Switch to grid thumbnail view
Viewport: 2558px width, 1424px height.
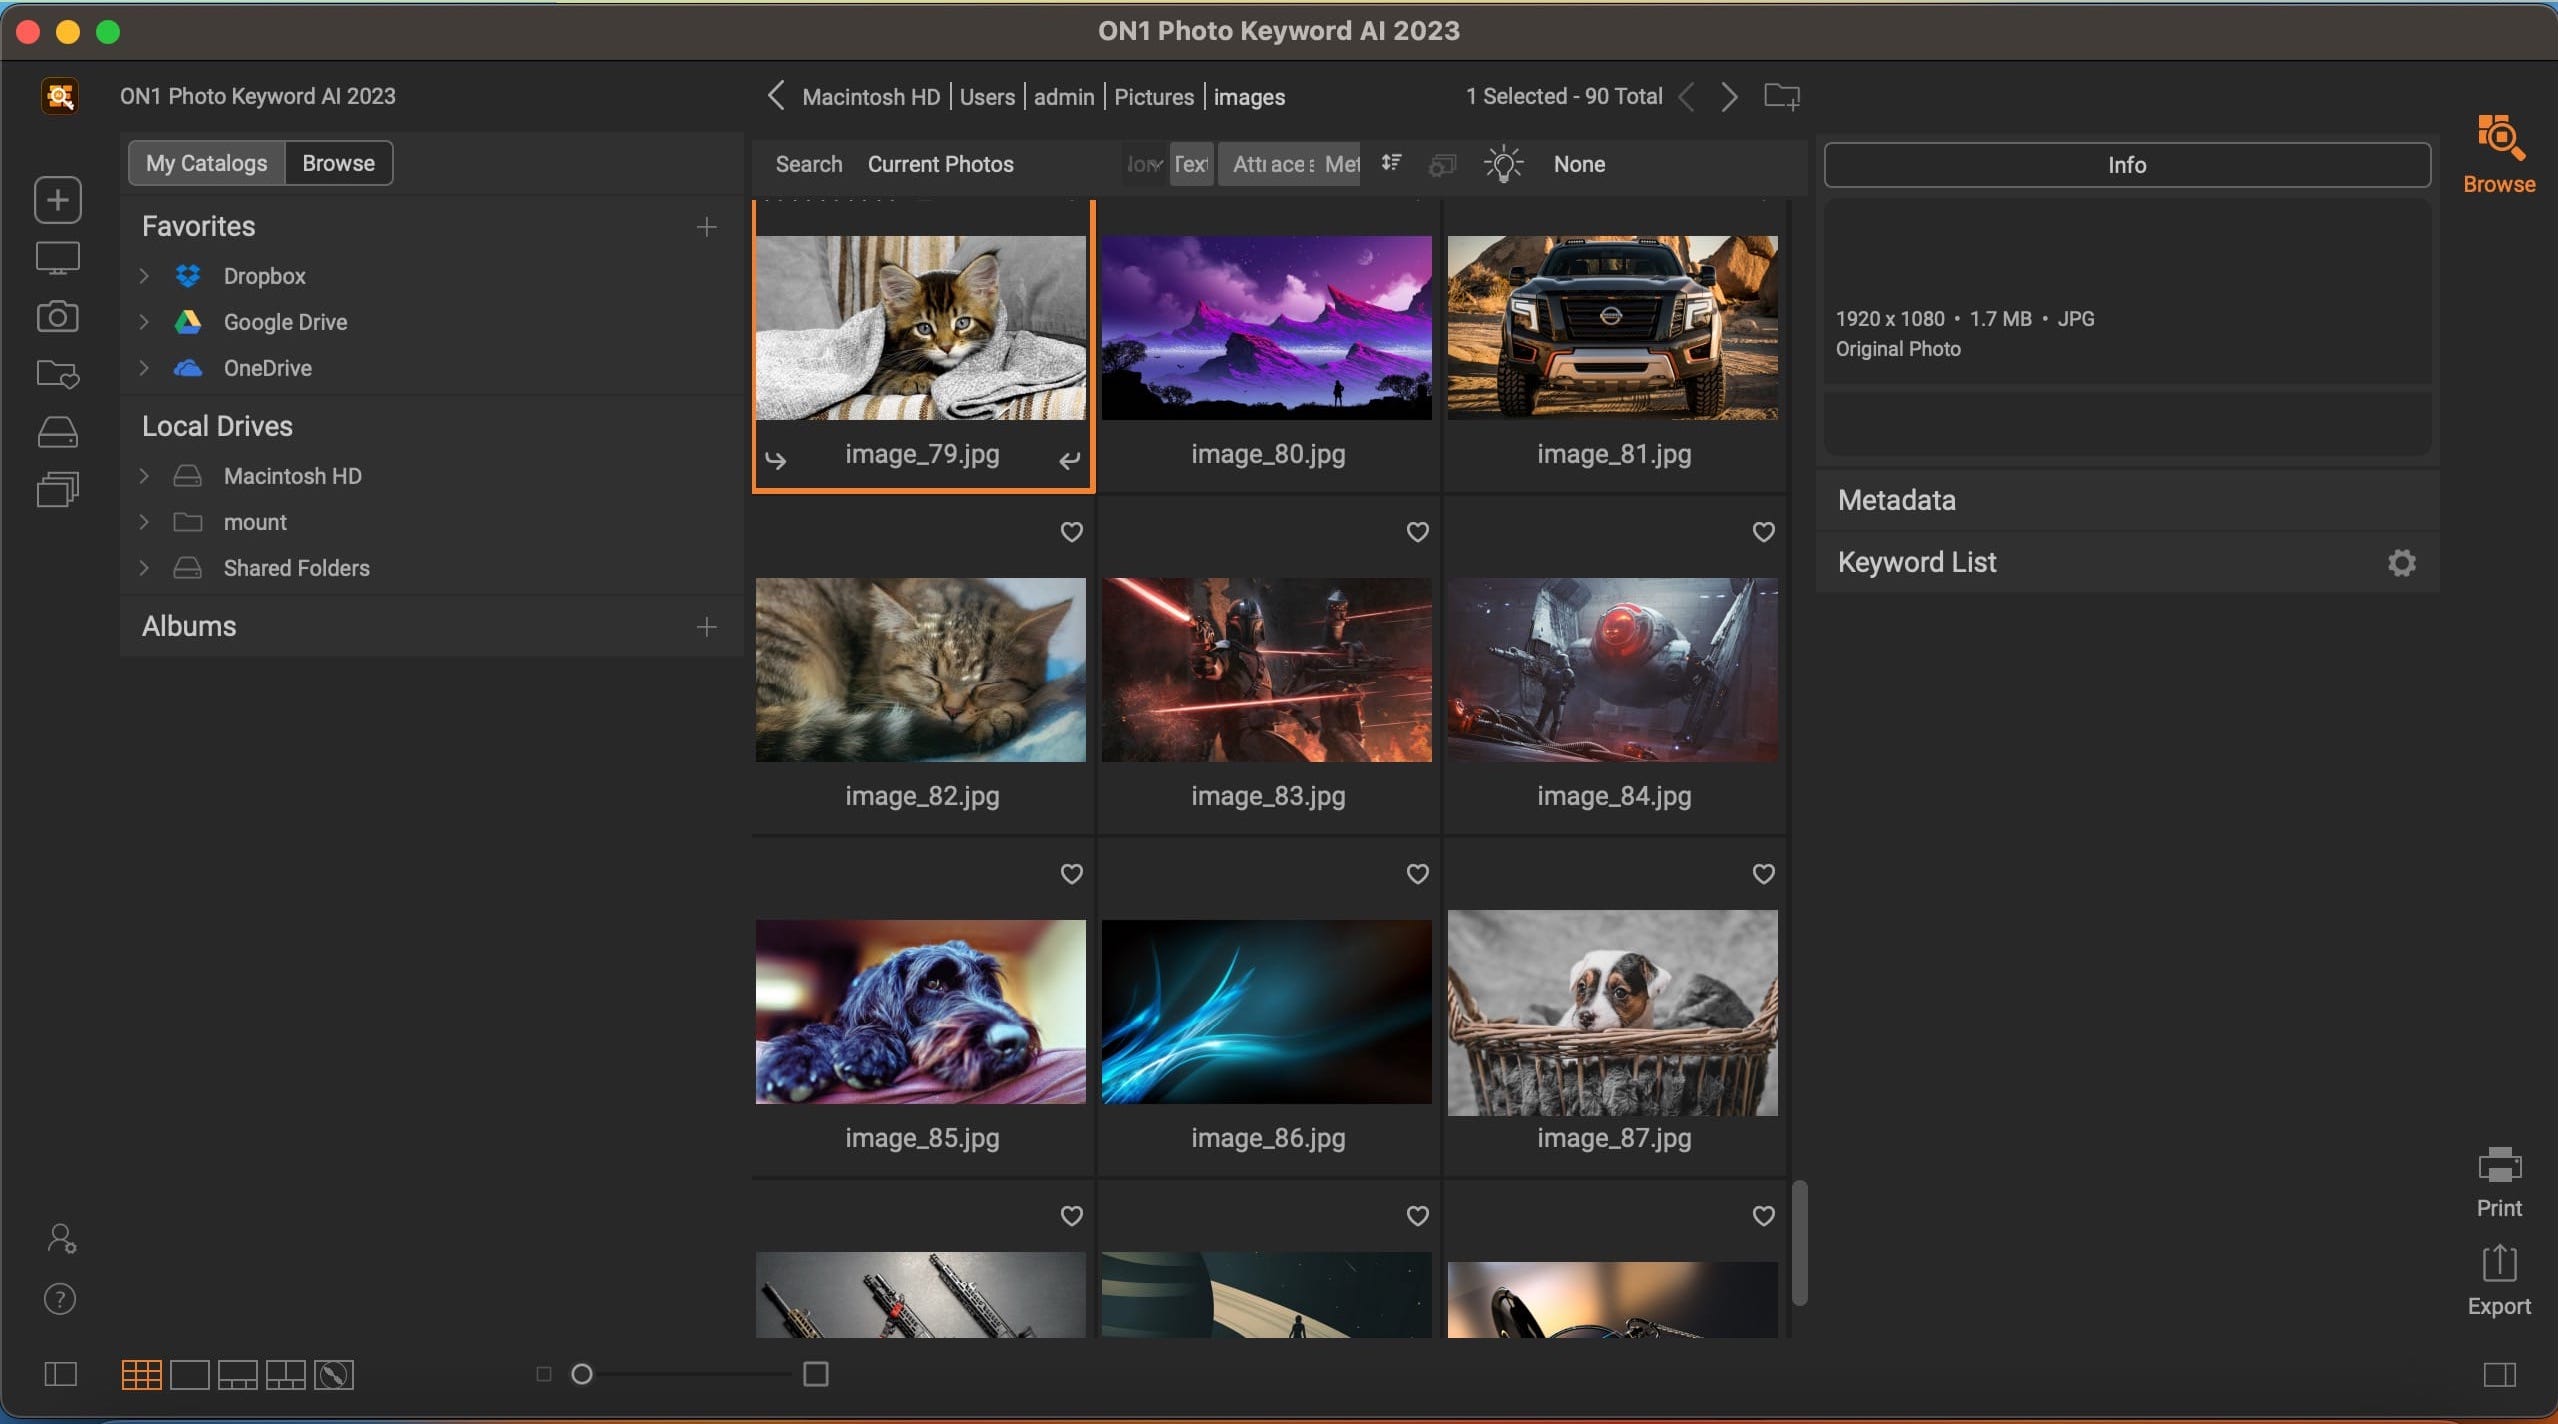(141, 1375)
